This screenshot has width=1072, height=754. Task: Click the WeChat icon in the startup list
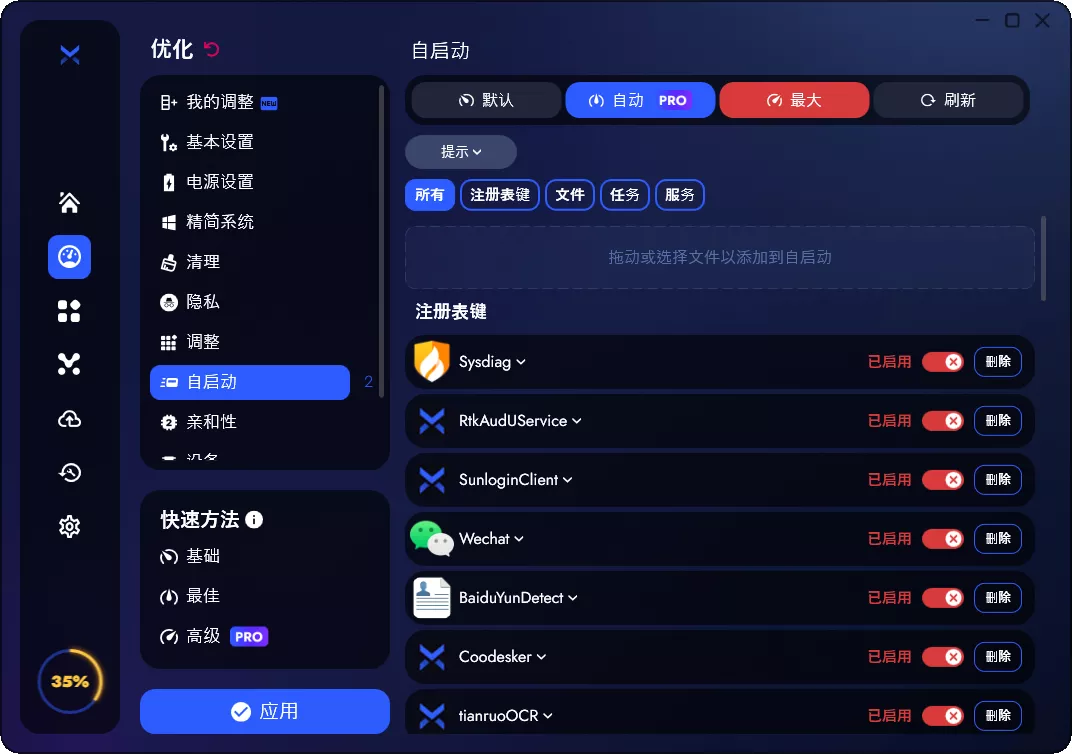point(431,538)
